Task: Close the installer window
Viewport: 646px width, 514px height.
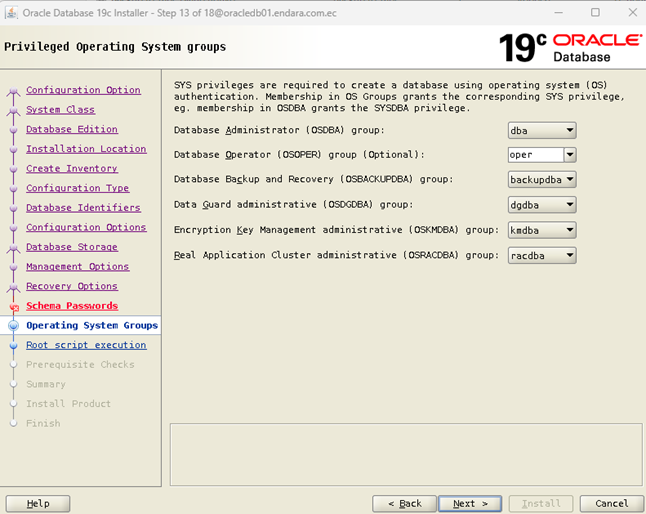Action: coord(633,13)
